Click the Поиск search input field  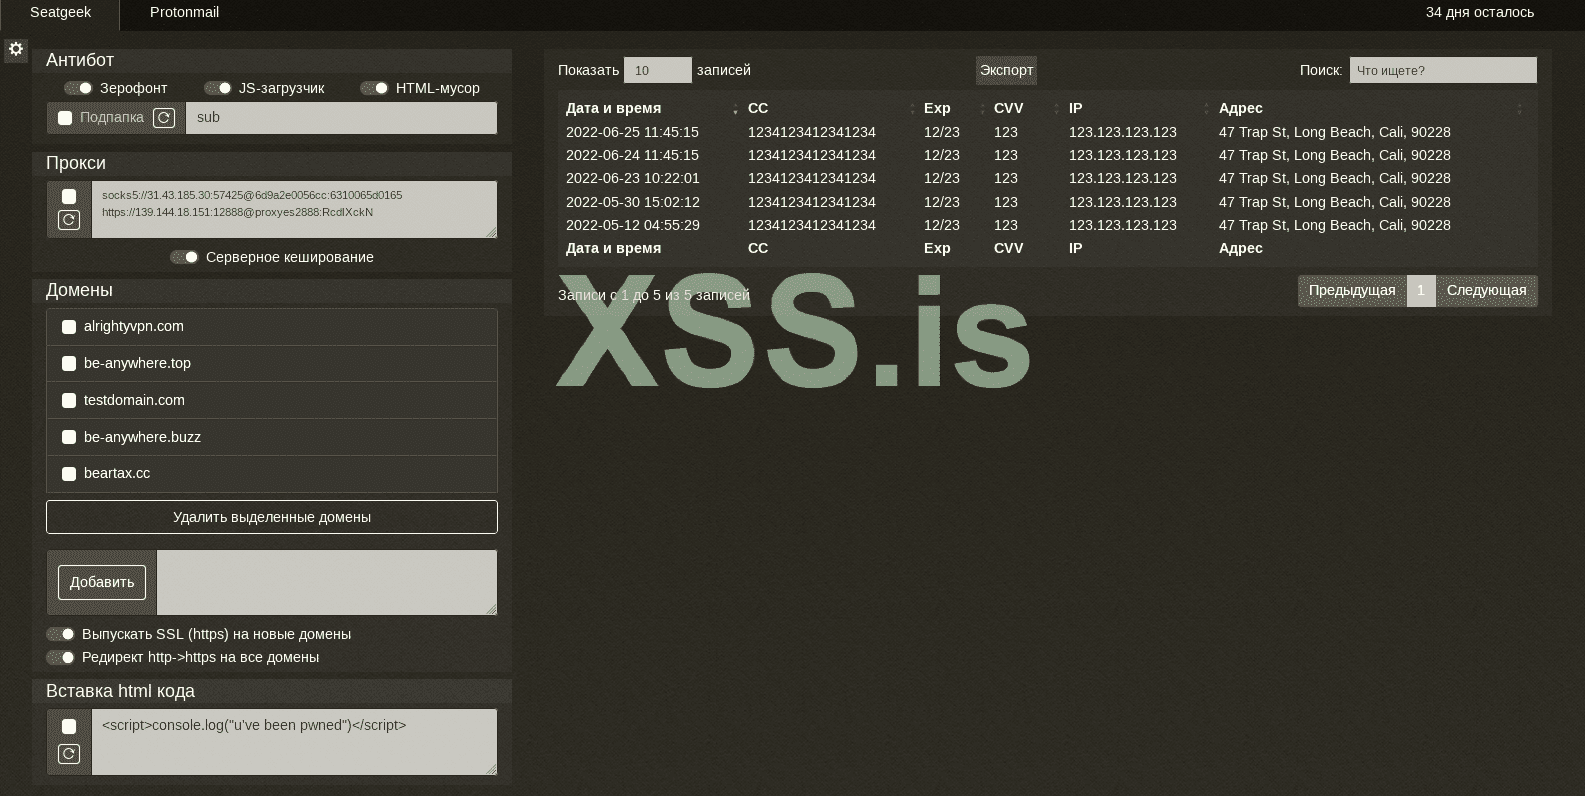tap(1442, 70)
